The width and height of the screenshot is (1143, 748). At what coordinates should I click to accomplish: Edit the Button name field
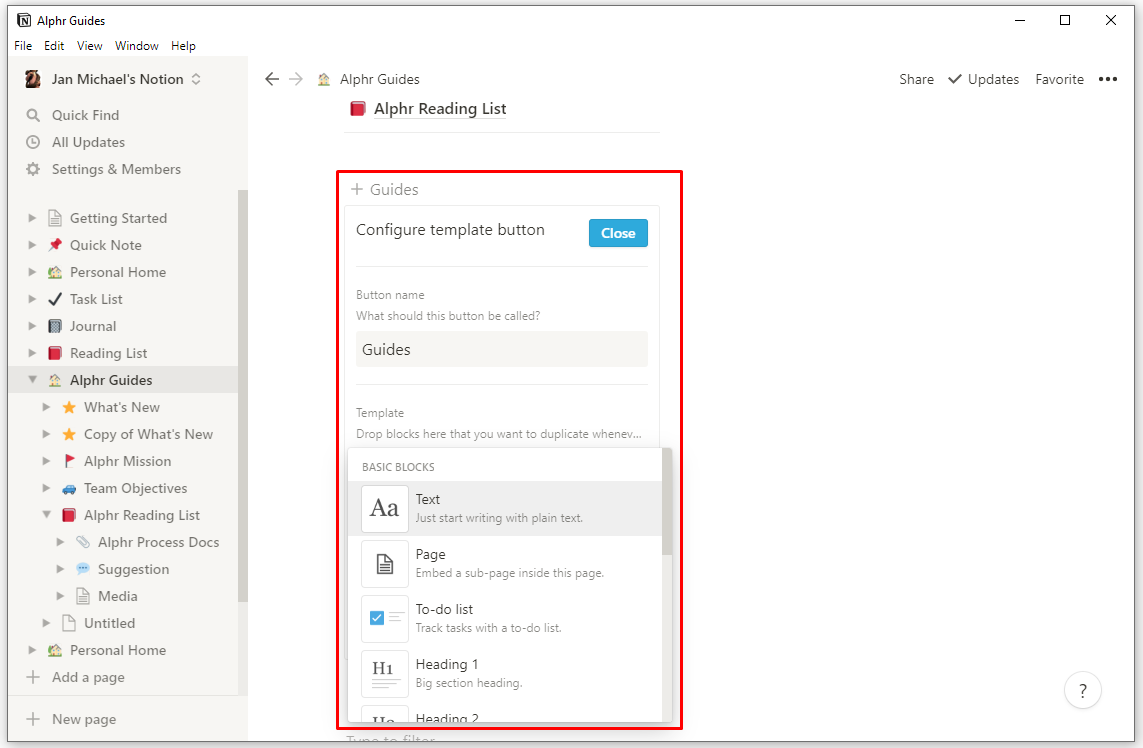coord(502,349)
